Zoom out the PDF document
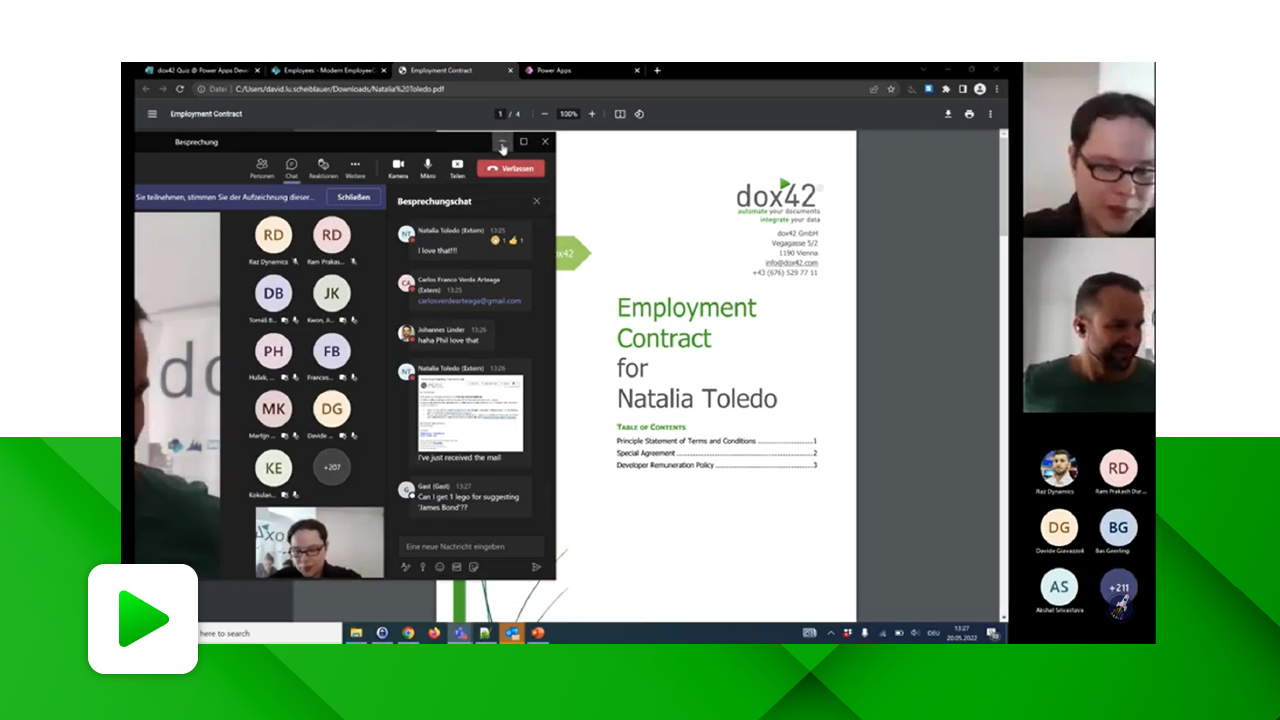Image resolution: width=1280 pixels, height=720 pixels. click(546, 114)
